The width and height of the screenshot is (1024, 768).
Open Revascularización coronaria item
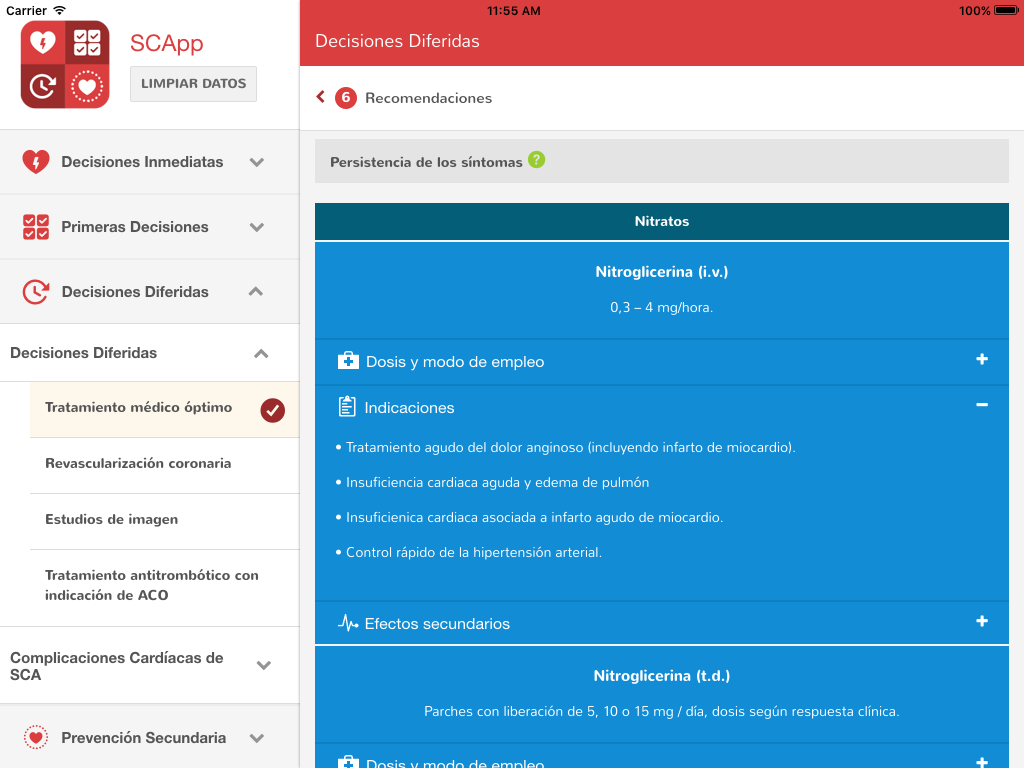[x=165, y=466]
